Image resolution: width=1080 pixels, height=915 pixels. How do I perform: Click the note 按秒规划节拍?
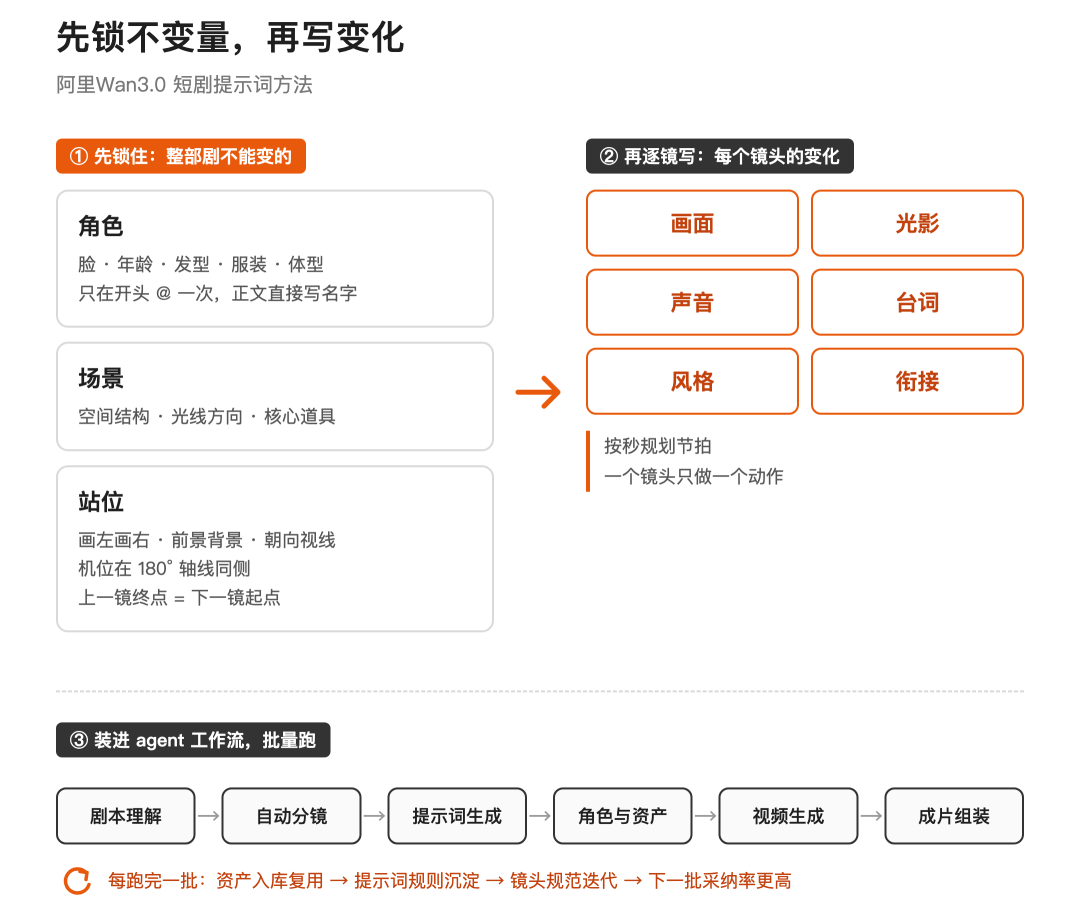click(x=658, y=446)
